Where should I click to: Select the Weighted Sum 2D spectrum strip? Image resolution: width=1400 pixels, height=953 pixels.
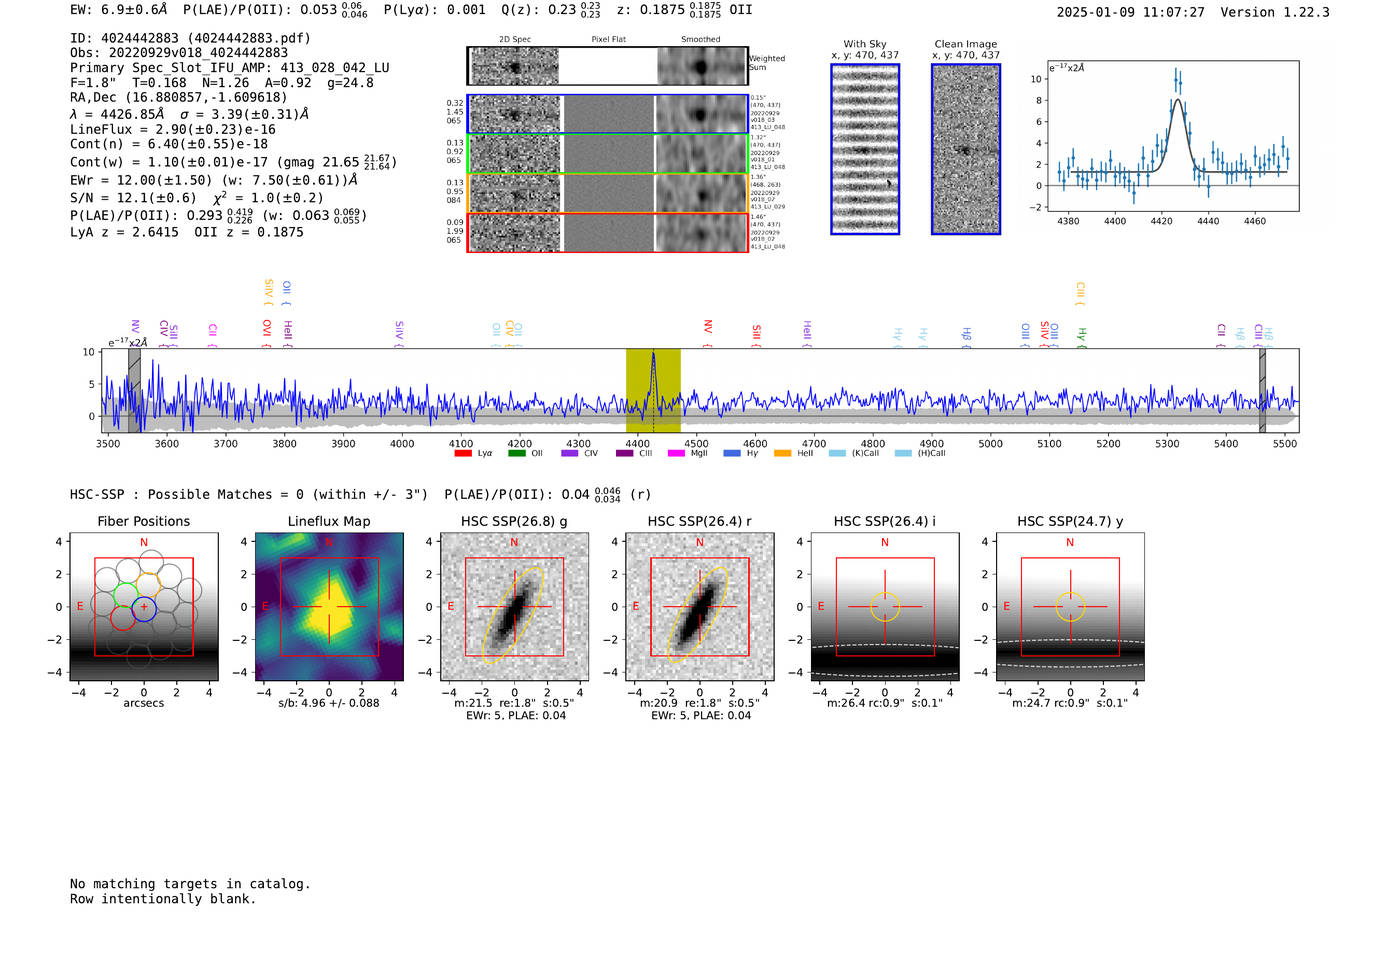click(608, 67)
